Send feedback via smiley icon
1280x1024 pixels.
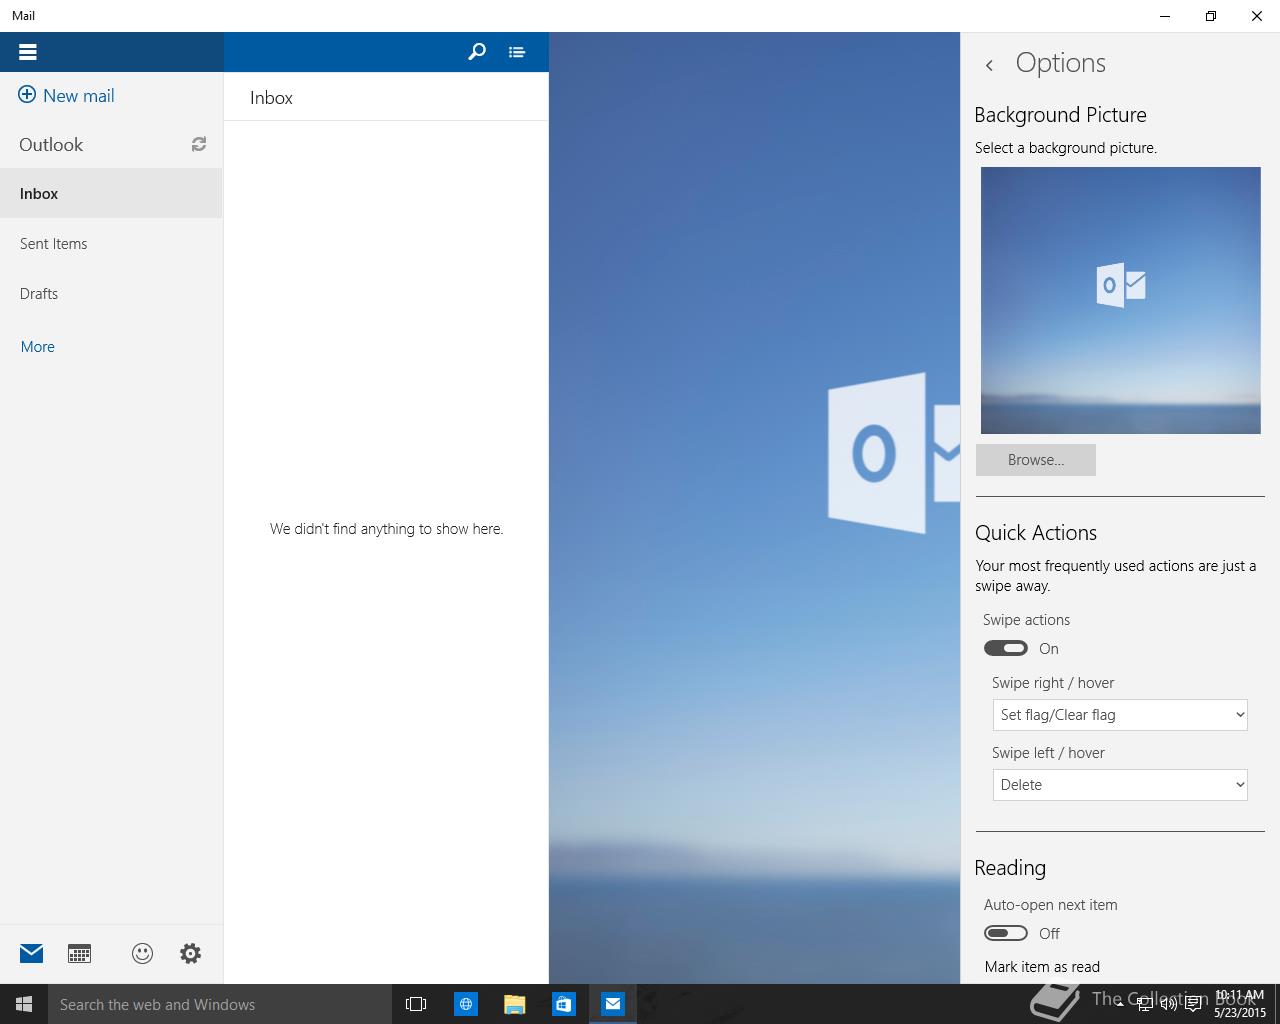click(142, 953)
